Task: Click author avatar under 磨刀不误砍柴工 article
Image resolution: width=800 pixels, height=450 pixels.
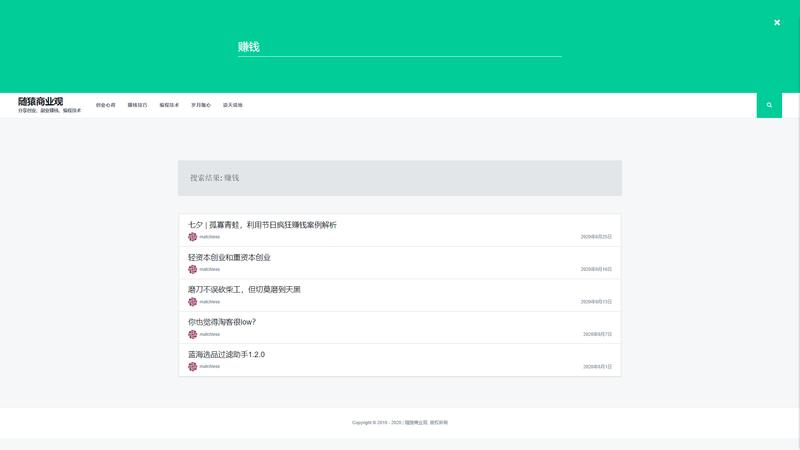Action: (192, 302)
